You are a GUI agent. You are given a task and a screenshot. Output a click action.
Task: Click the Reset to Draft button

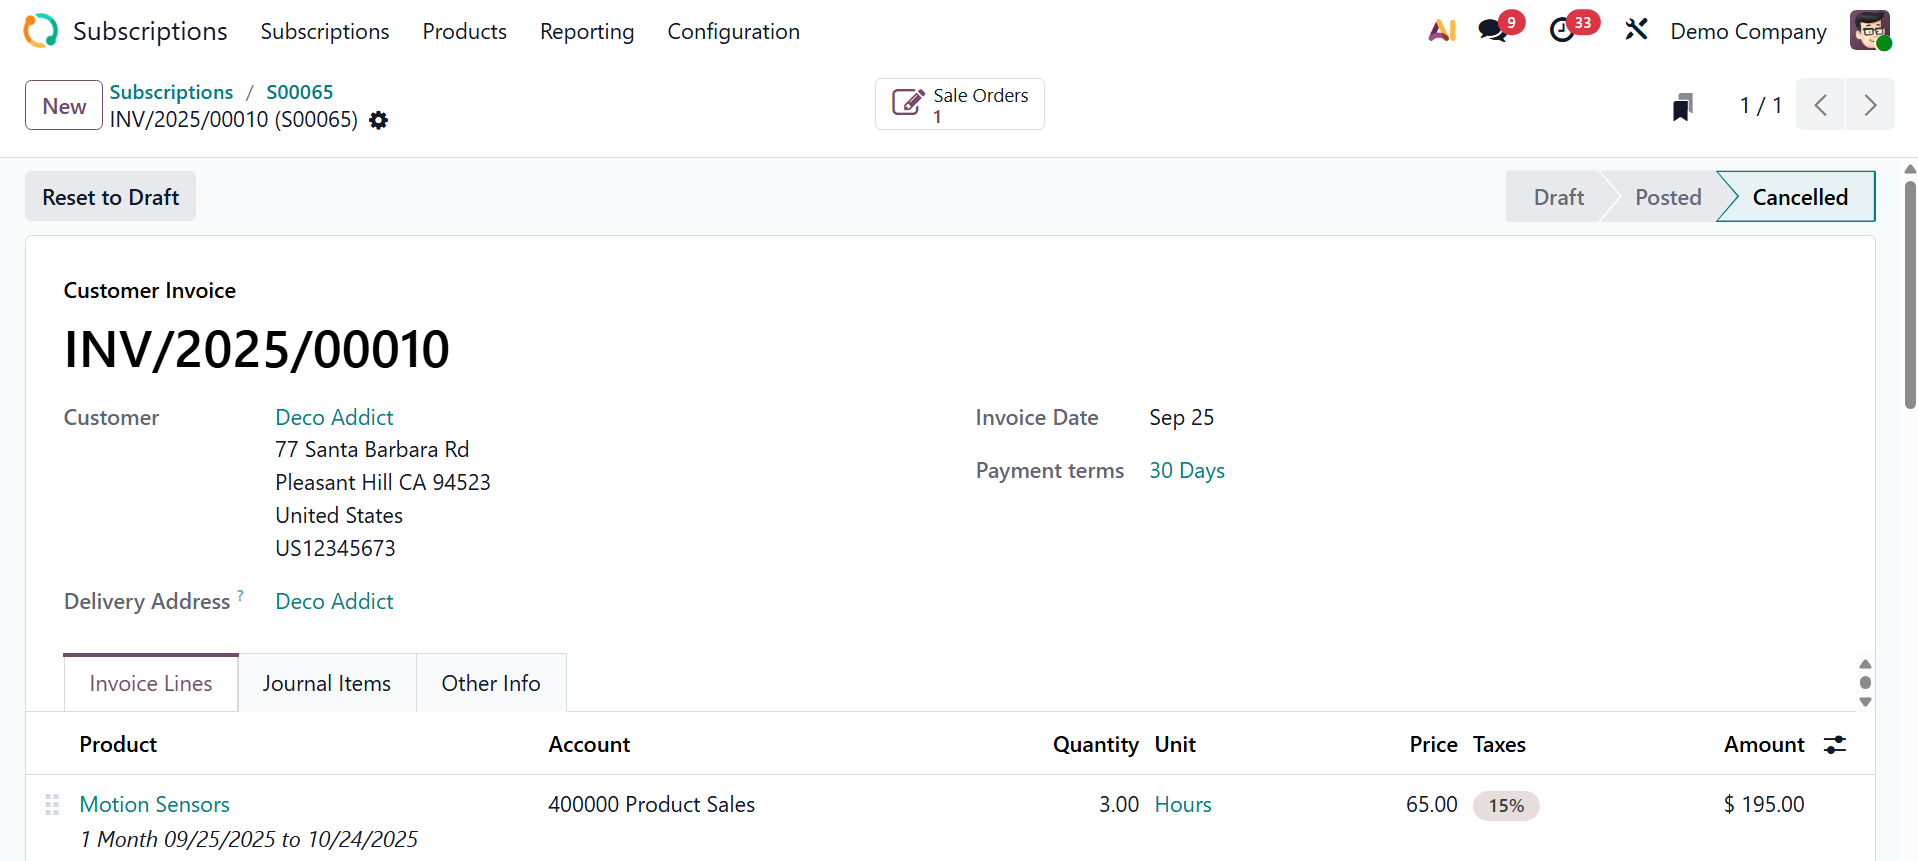[x=111, y=197]
